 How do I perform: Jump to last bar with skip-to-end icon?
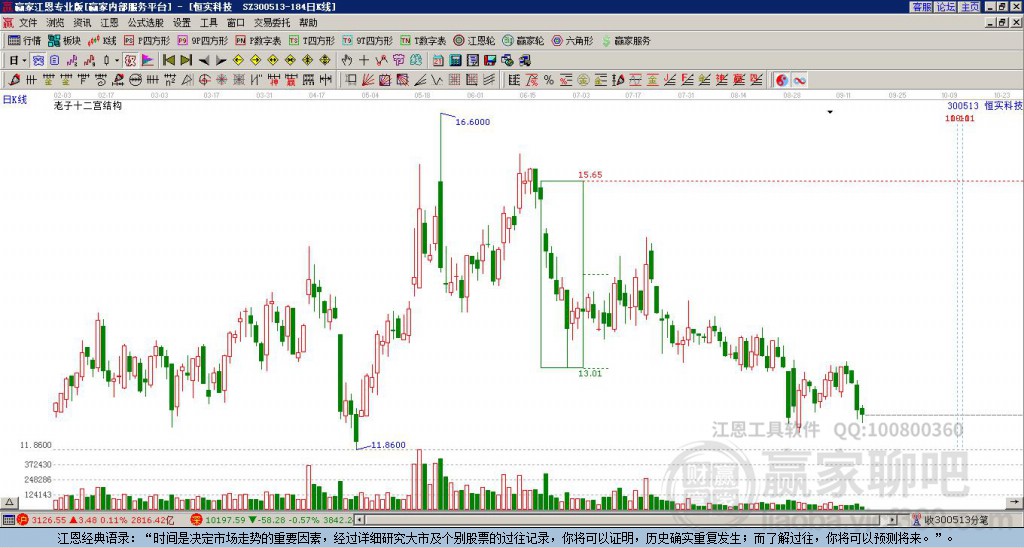tap(186, 60)
